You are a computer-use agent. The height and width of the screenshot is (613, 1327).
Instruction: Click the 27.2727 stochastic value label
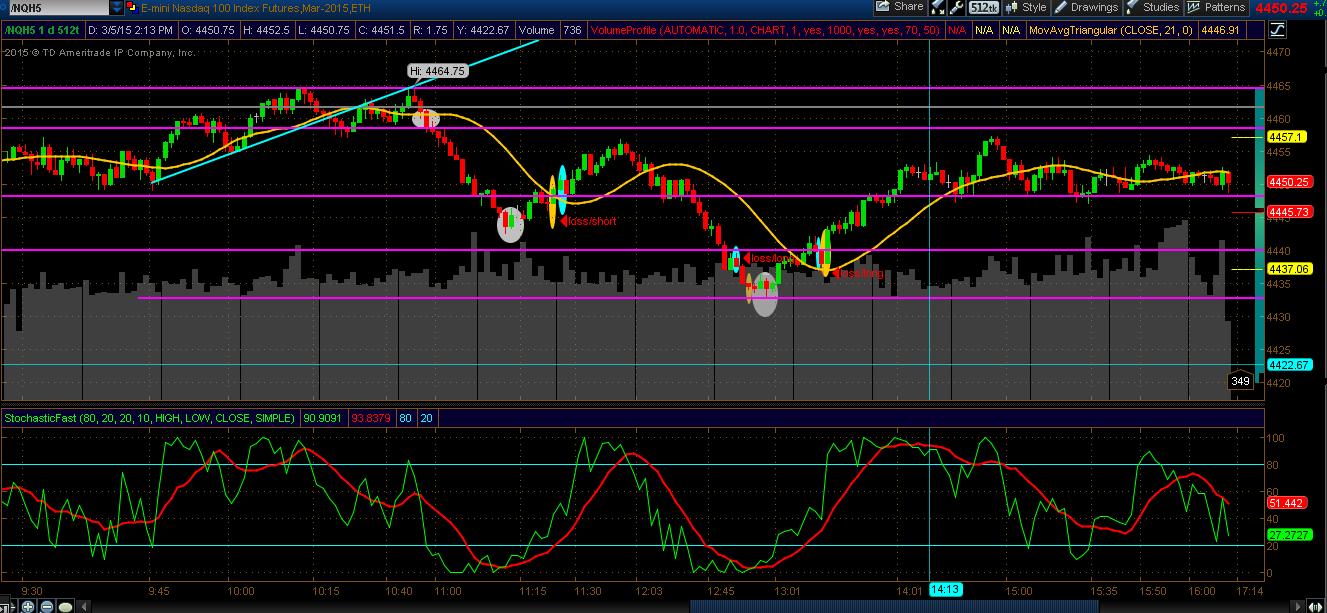tap(1289, 535)
